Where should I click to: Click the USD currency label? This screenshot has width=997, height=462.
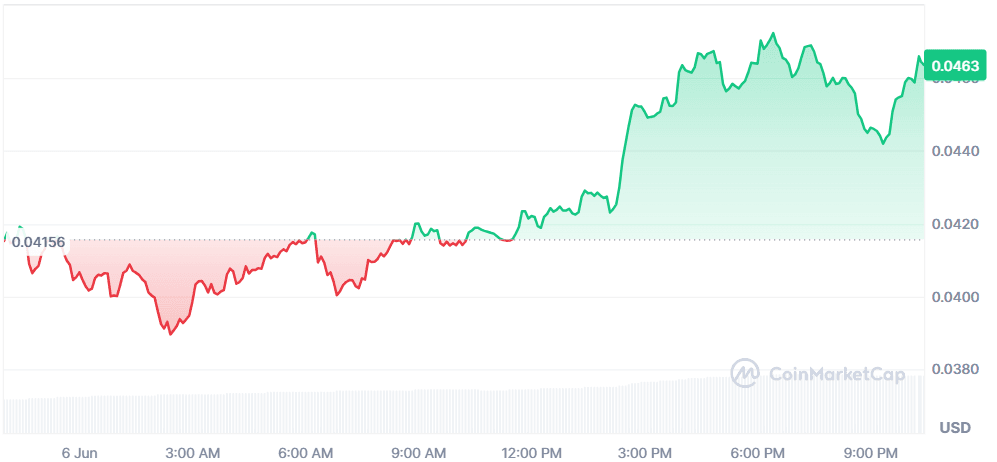click(954, 428)
